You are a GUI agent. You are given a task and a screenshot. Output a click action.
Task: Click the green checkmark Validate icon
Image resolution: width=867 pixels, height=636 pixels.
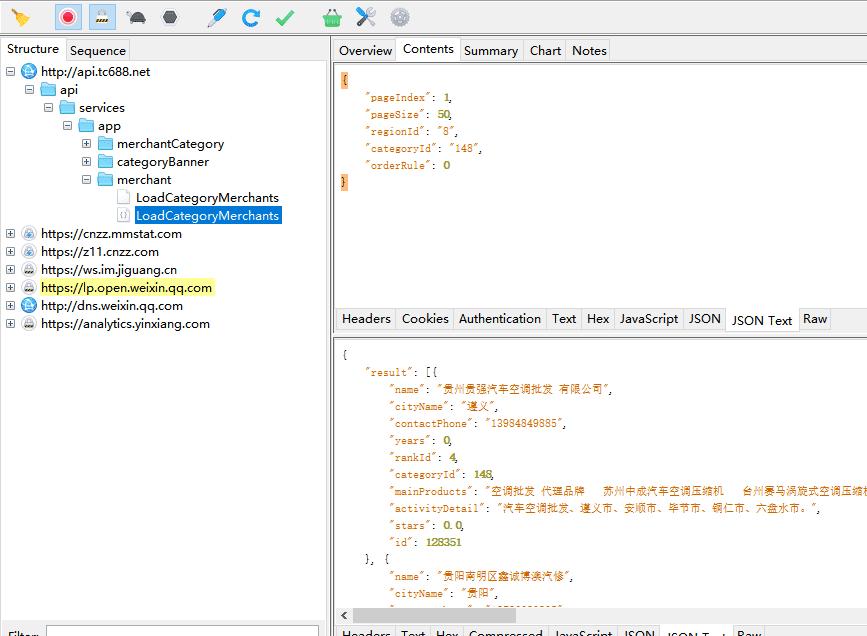(x=285, y=17)
